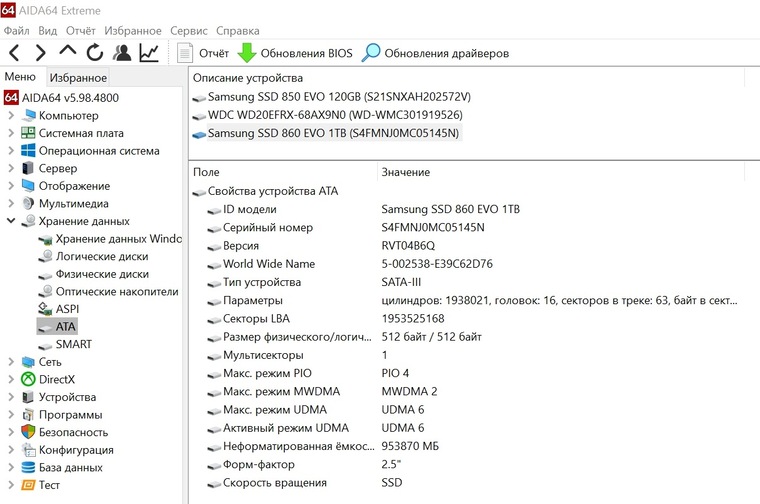This screenshot has height=504, width=760.
Task: Open the ASPI item
Action: (x=59, y=309)
